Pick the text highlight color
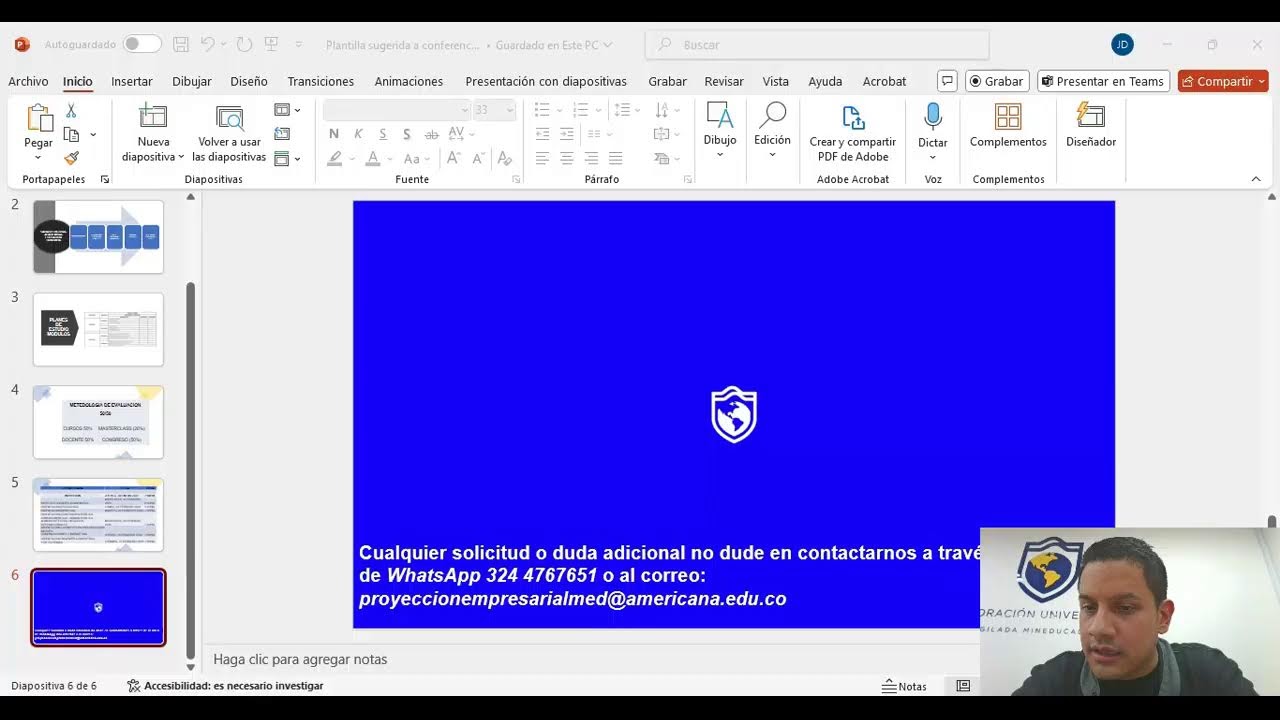 (335, 158)
